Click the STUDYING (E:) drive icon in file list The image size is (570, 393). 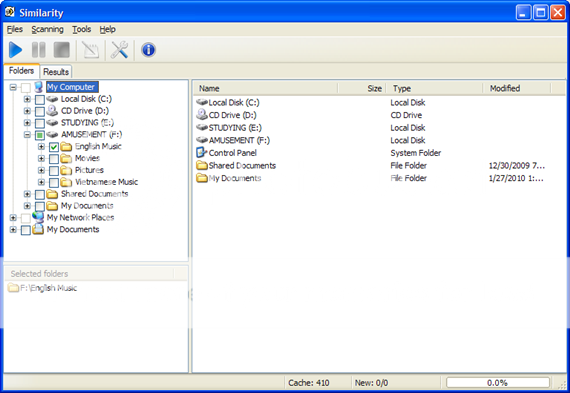[201, 128]
